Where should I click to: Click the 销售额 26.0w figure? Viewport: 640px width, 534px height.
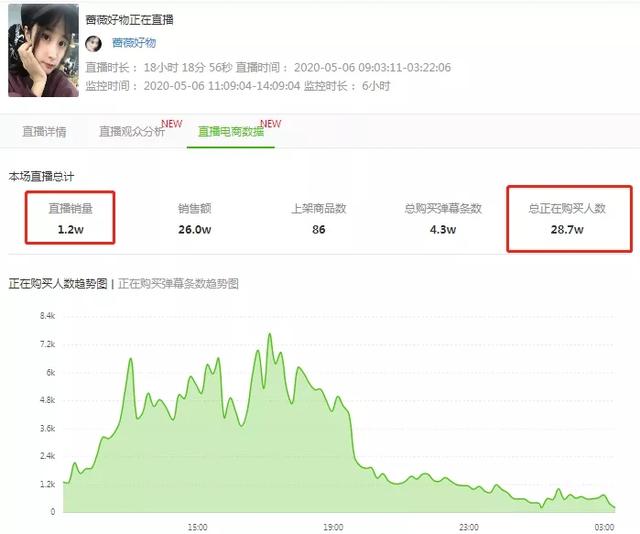point(194,229)
